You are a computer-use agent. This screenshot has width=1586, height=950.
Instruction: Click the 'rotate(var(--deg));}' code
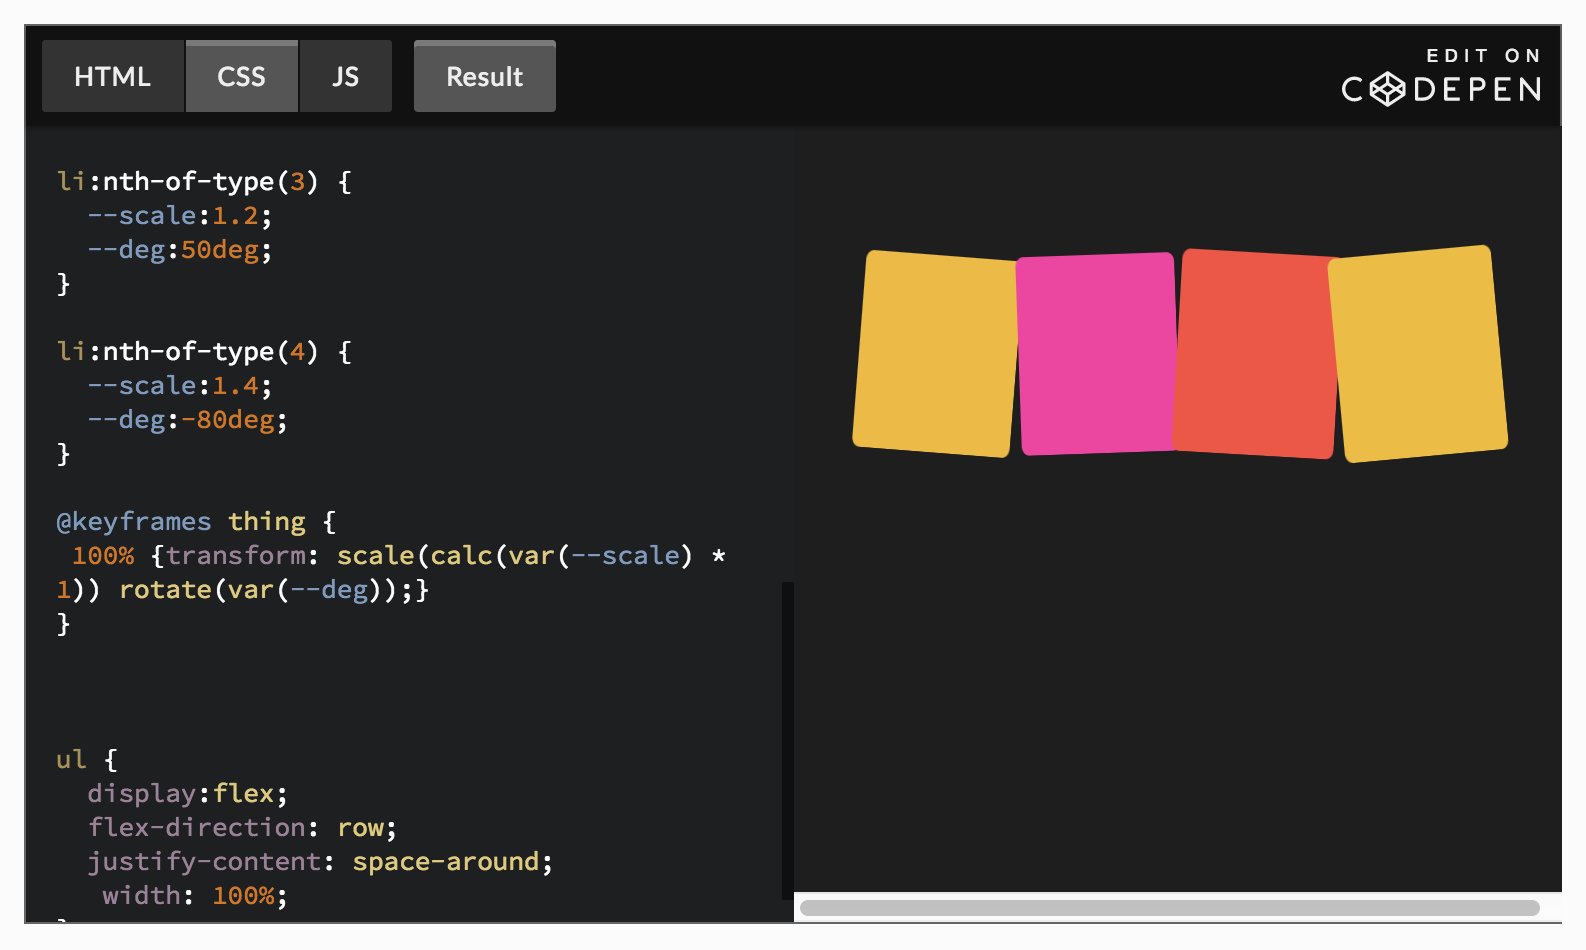[x=274, y=590]
